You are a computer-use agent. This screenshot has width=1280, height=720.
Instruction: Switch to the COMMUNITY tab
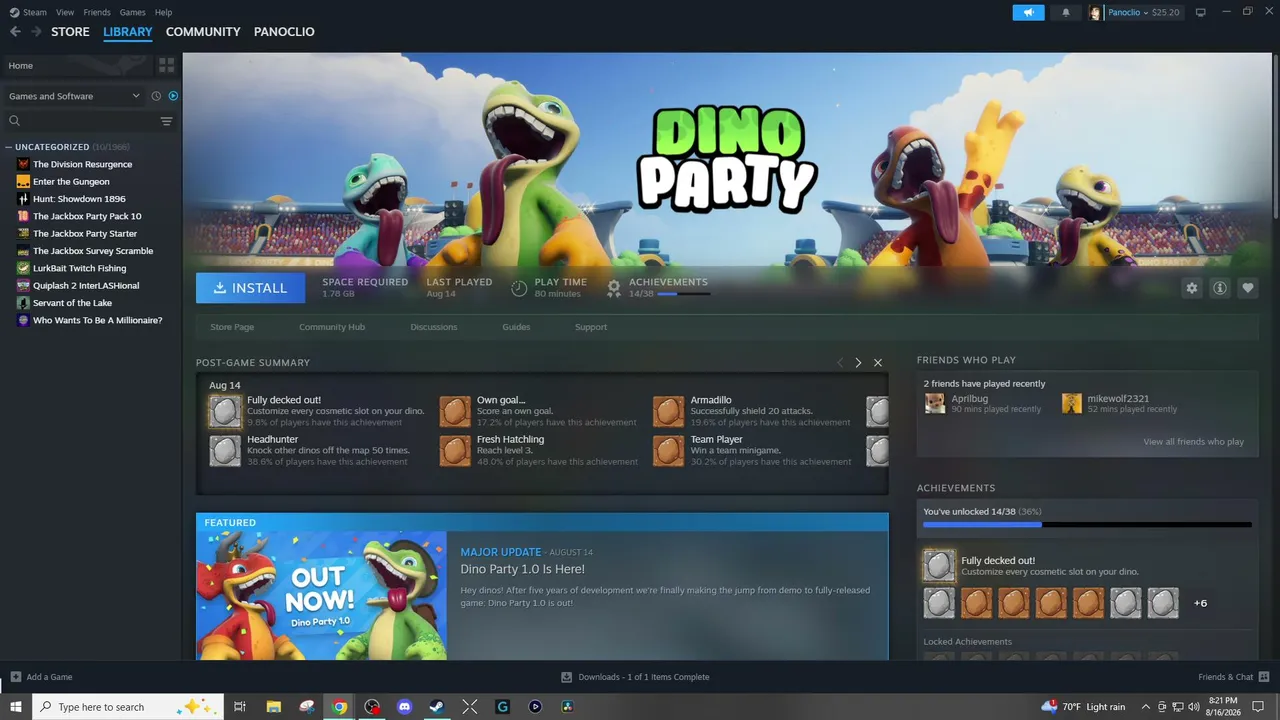(203, 32)
